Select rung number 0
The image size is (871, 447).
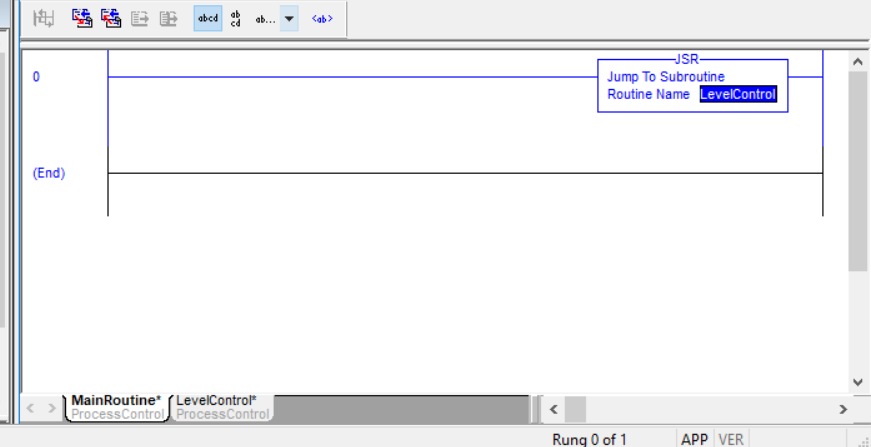36,77
